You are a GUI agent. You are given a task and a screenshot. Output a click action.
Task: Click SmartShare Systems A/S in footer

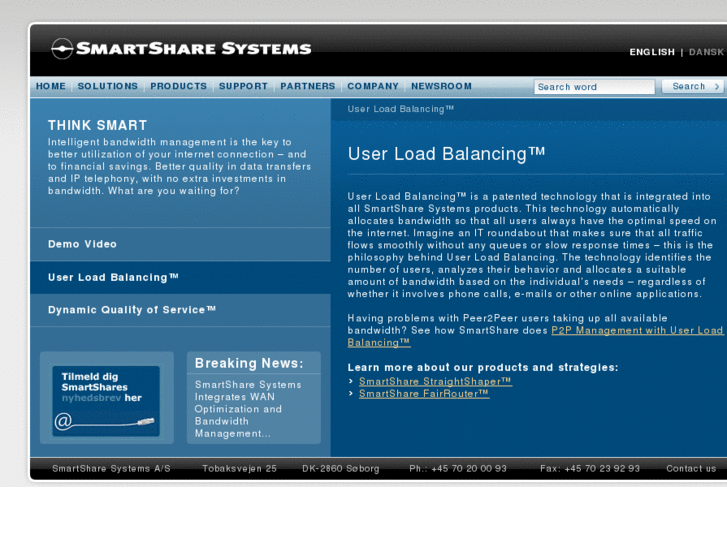point(111,468)
